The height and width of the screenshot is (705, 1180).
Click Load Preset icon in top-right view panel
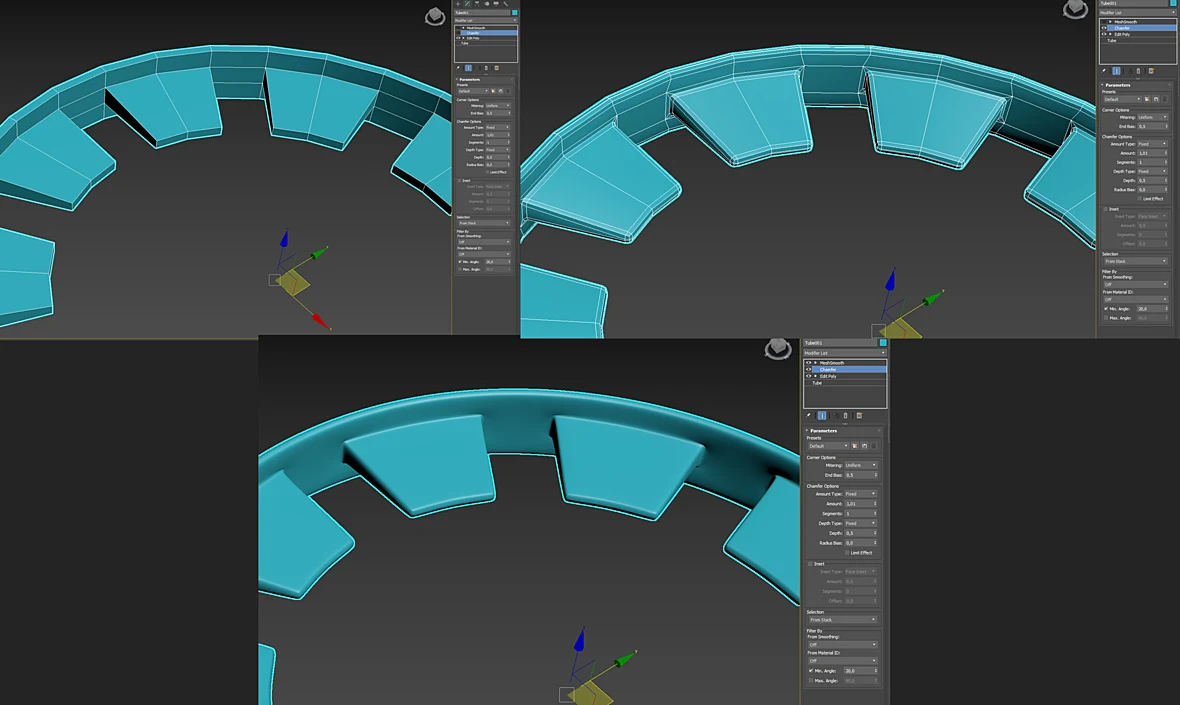pos(1156,99)
